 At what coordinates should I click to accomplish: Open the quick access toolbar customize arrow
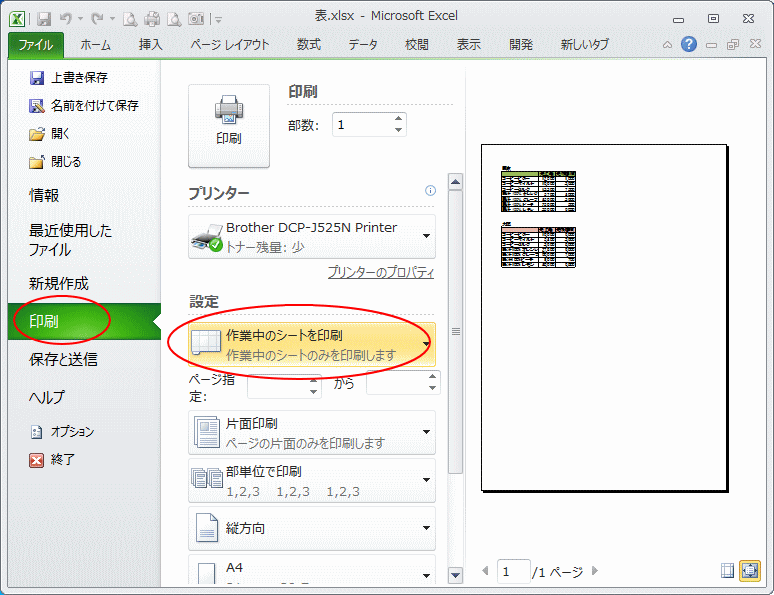218,20
